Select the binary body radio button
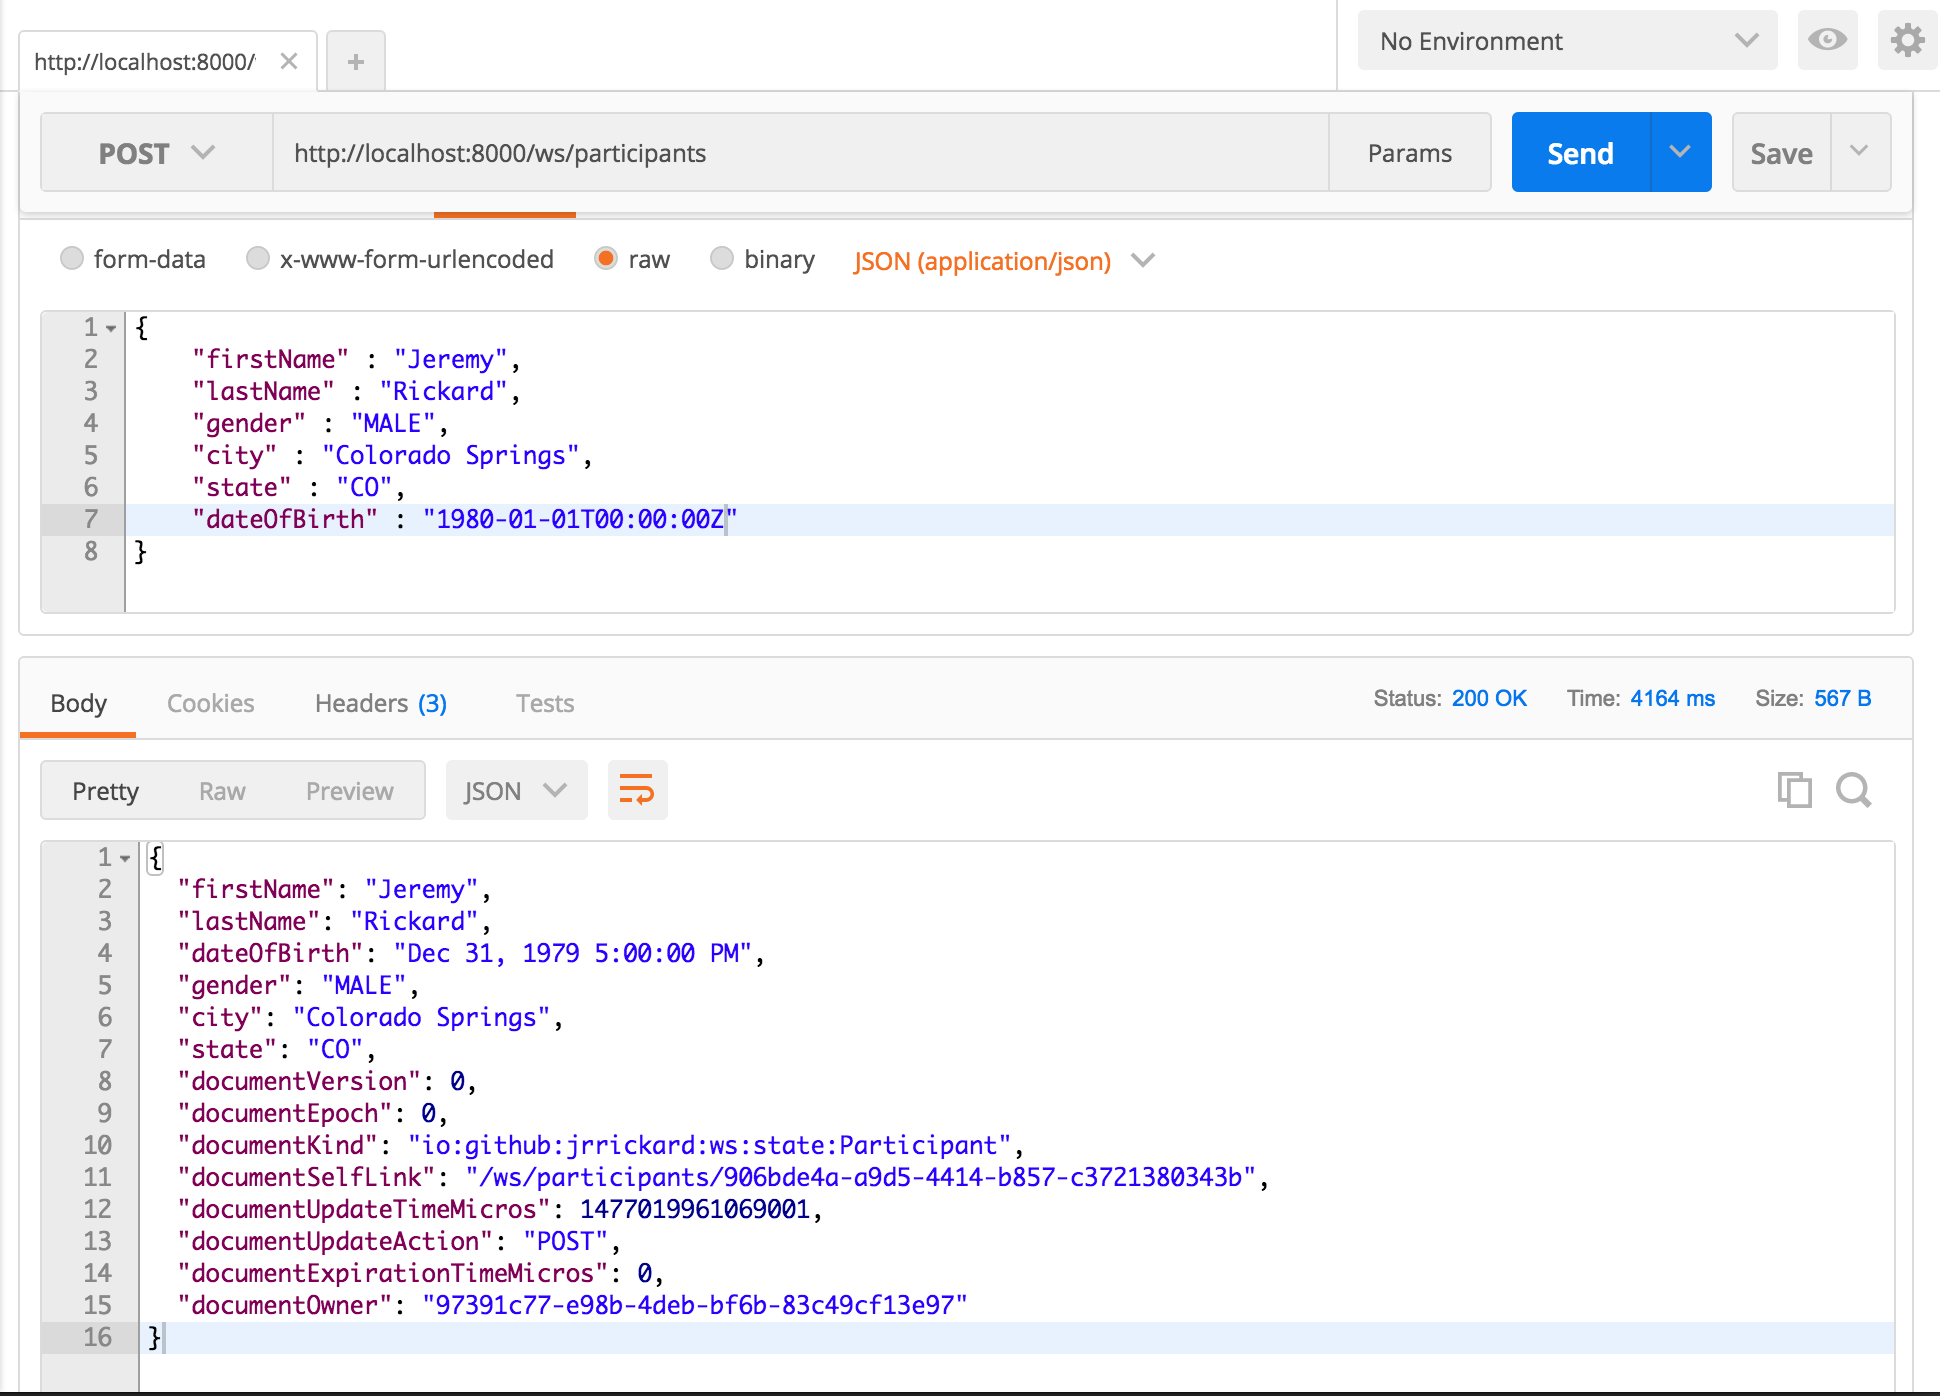The height and width of the screenshot is (1396, 1940). [x=721, y=259]
